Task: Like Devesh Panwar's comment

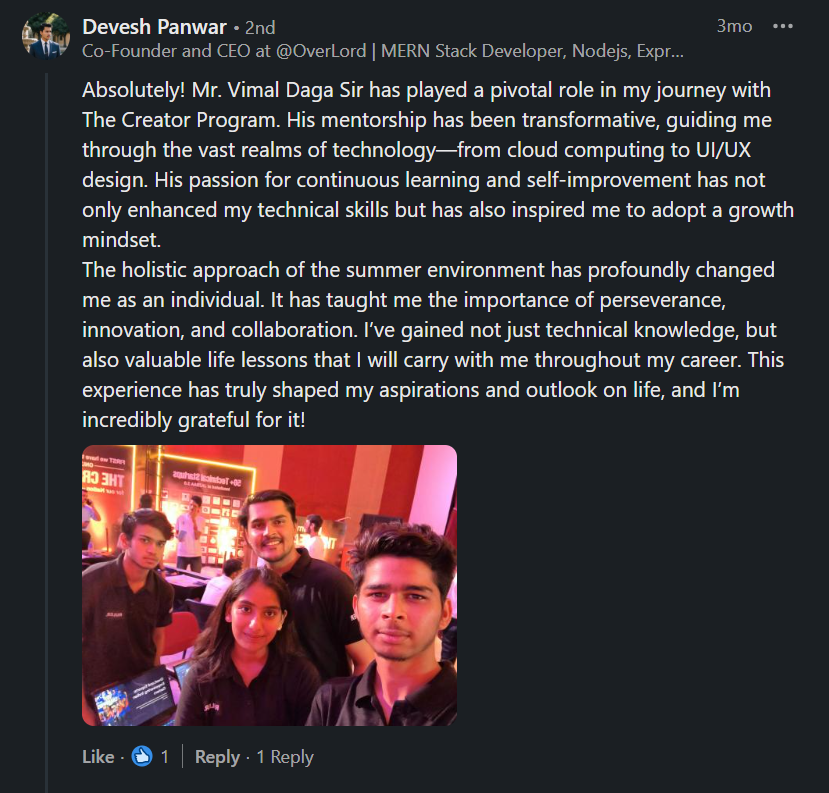Action: tap(98, 757)
